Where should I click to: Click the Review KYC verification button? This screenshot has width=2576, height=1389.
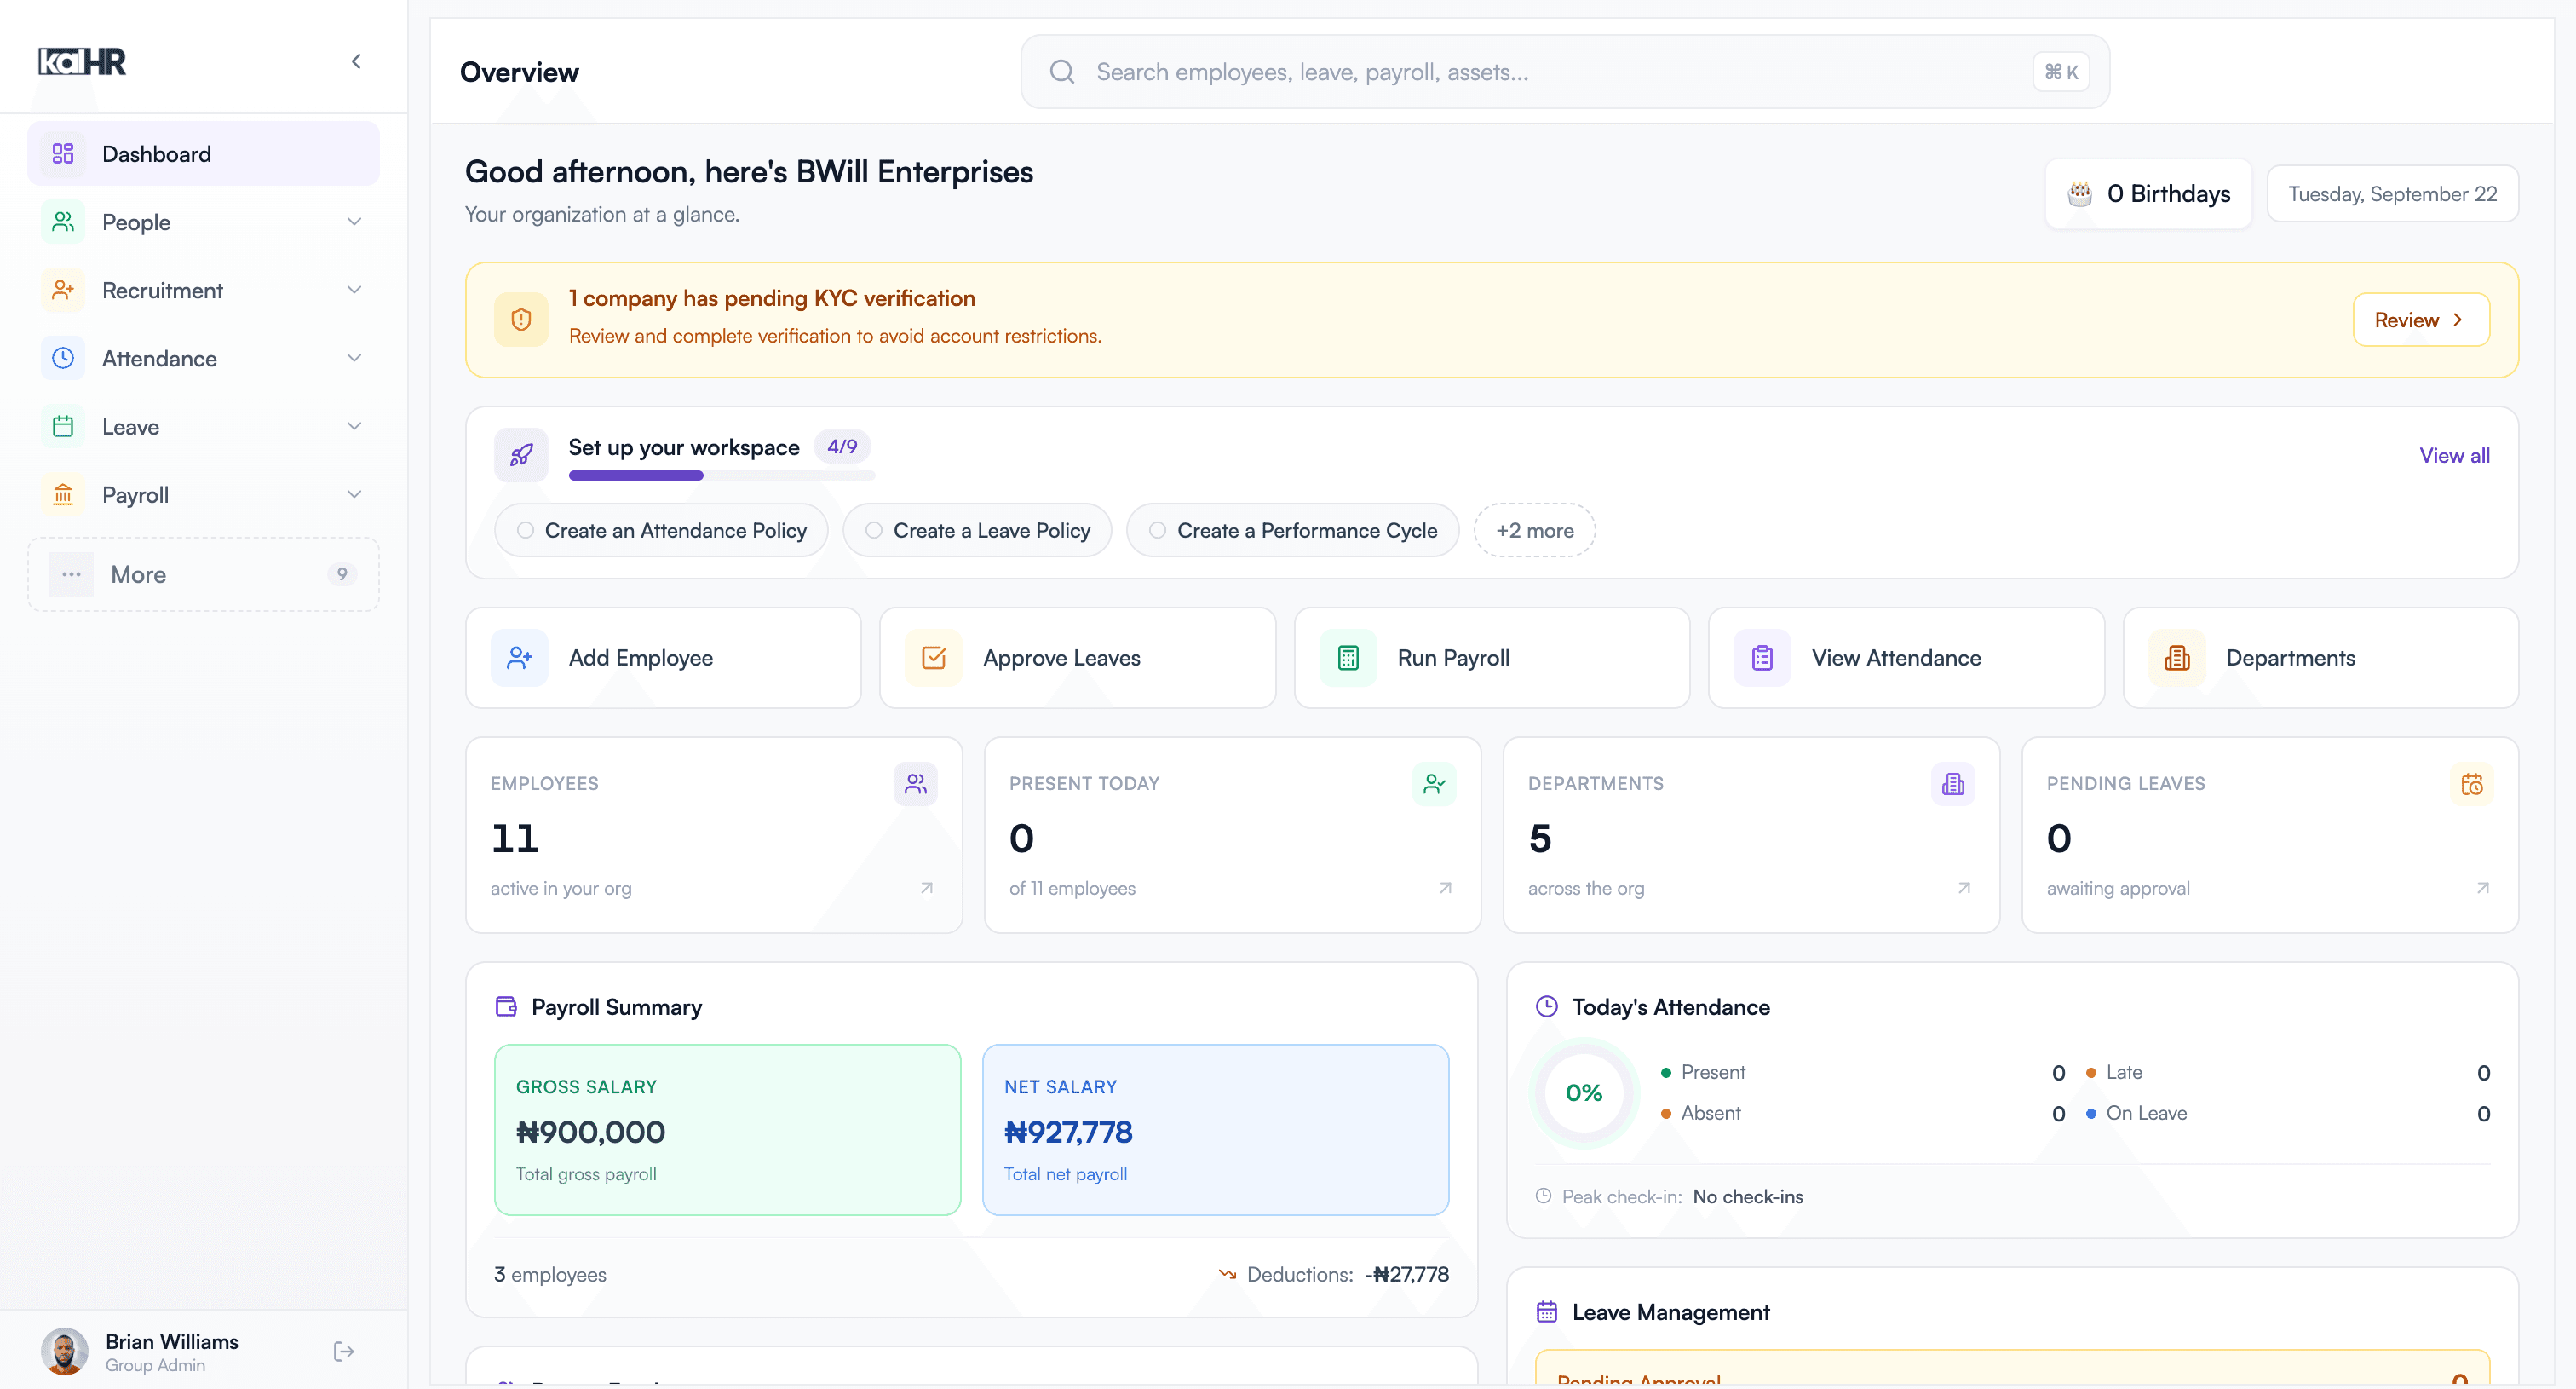[2421, 319]
